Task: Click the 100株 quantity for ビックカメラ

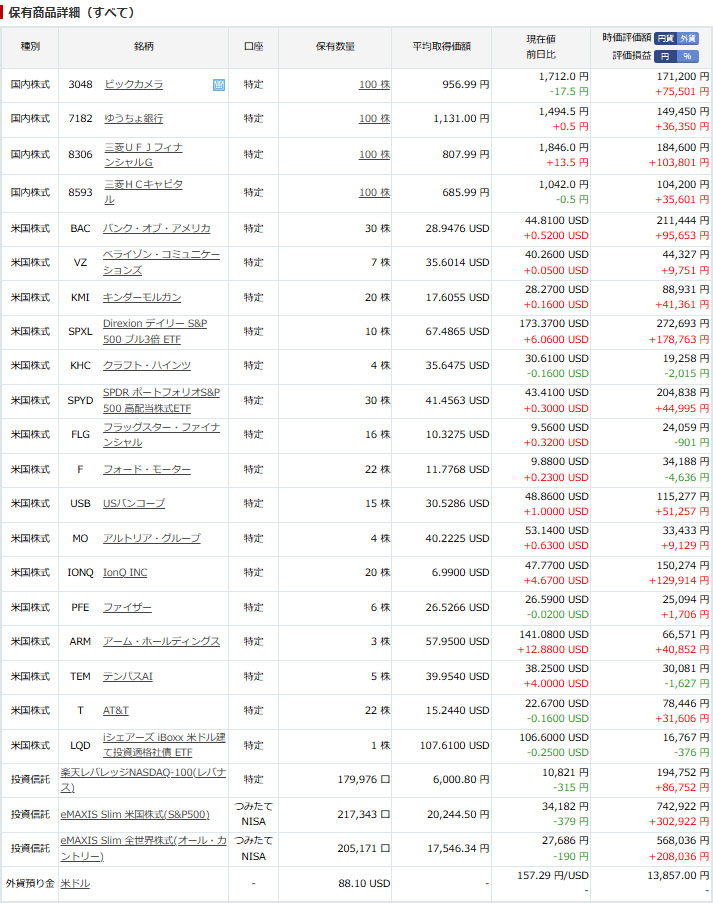Action: (374, 85)
